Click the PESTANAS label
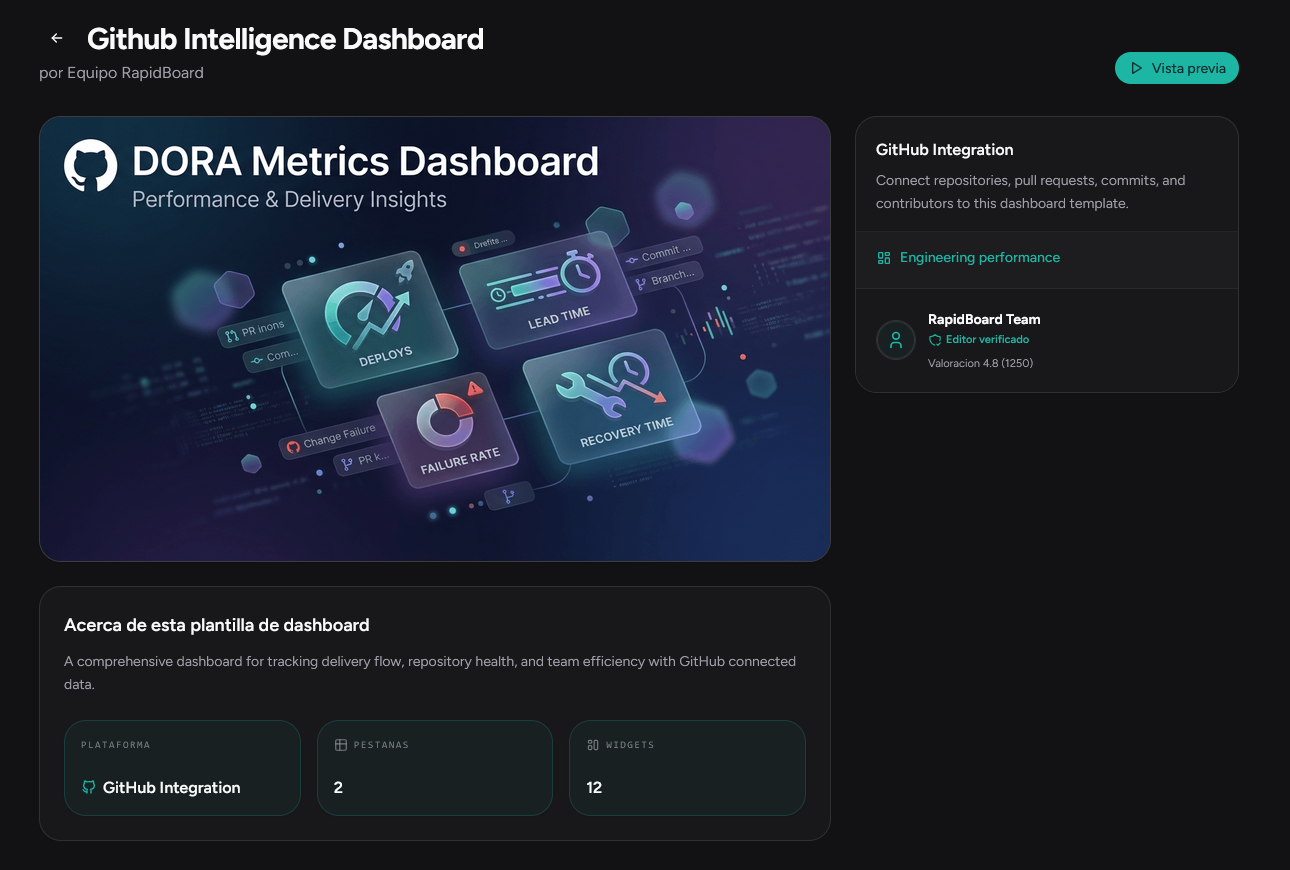The width and height of the screenshot is (1290, 870). [x=381, y=745]
